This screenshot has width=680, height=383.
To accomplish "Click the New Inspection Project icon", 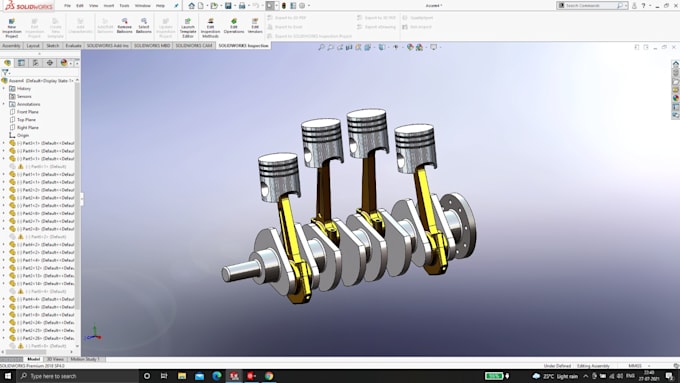I will 12,28.
